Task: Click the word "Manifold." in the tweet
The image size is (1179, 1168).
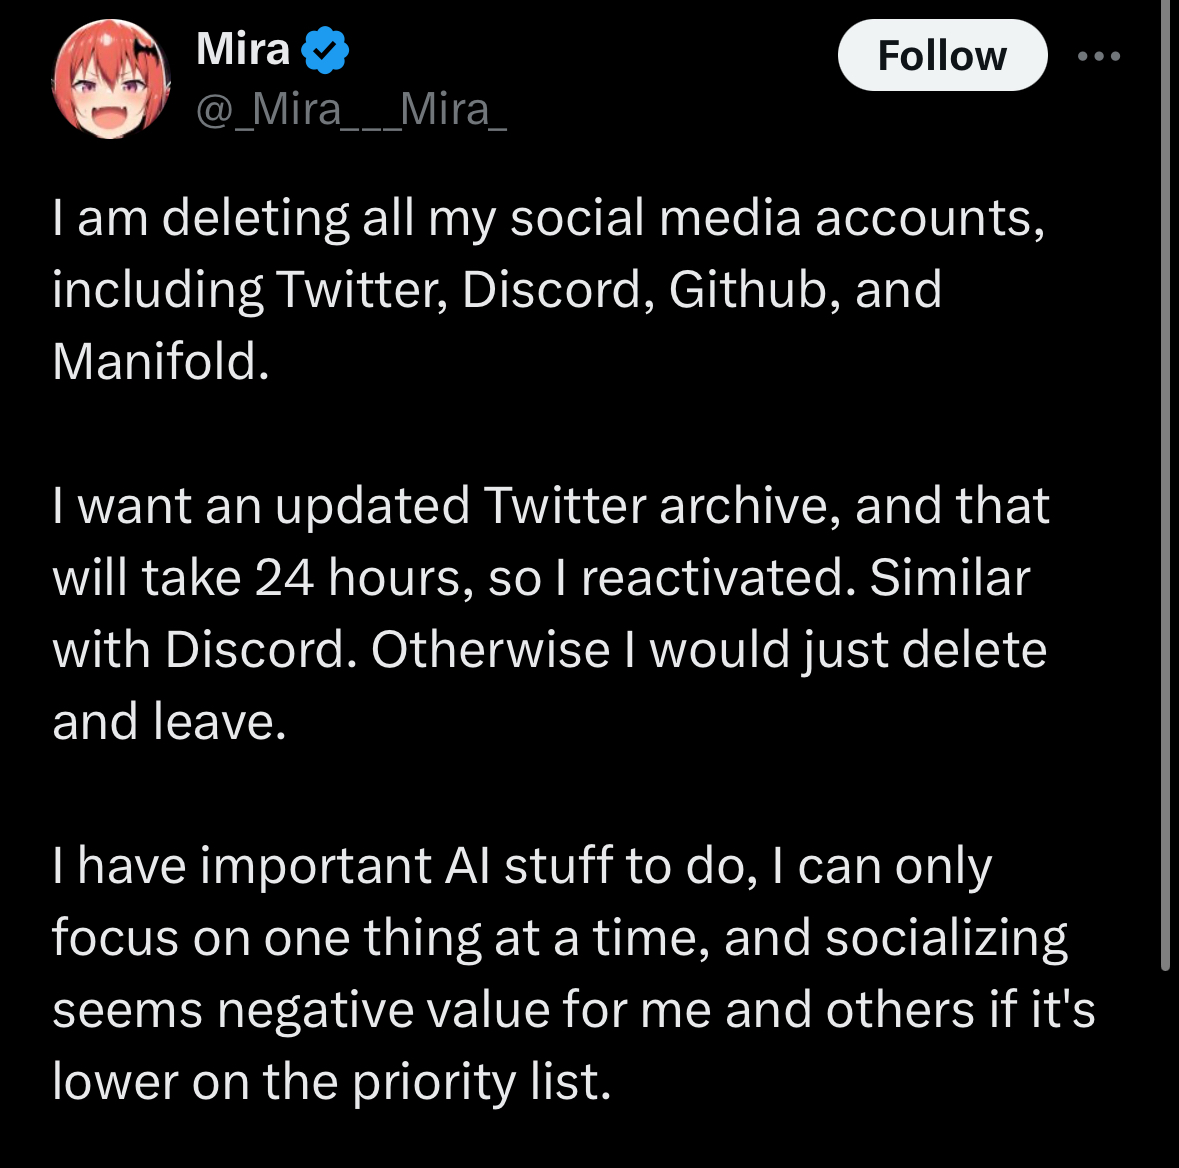Action: click(161, 361)
